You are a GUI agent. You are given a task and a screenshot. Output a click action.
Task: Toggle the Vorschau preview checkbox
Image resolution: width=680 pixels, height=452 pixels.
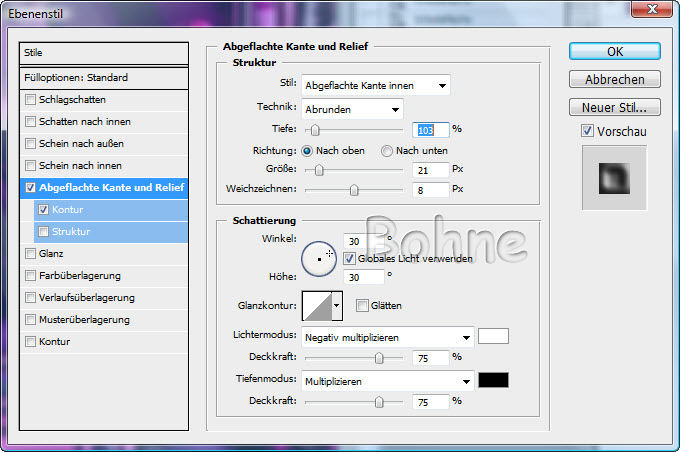pyautogui.click(x=587, y=131)
